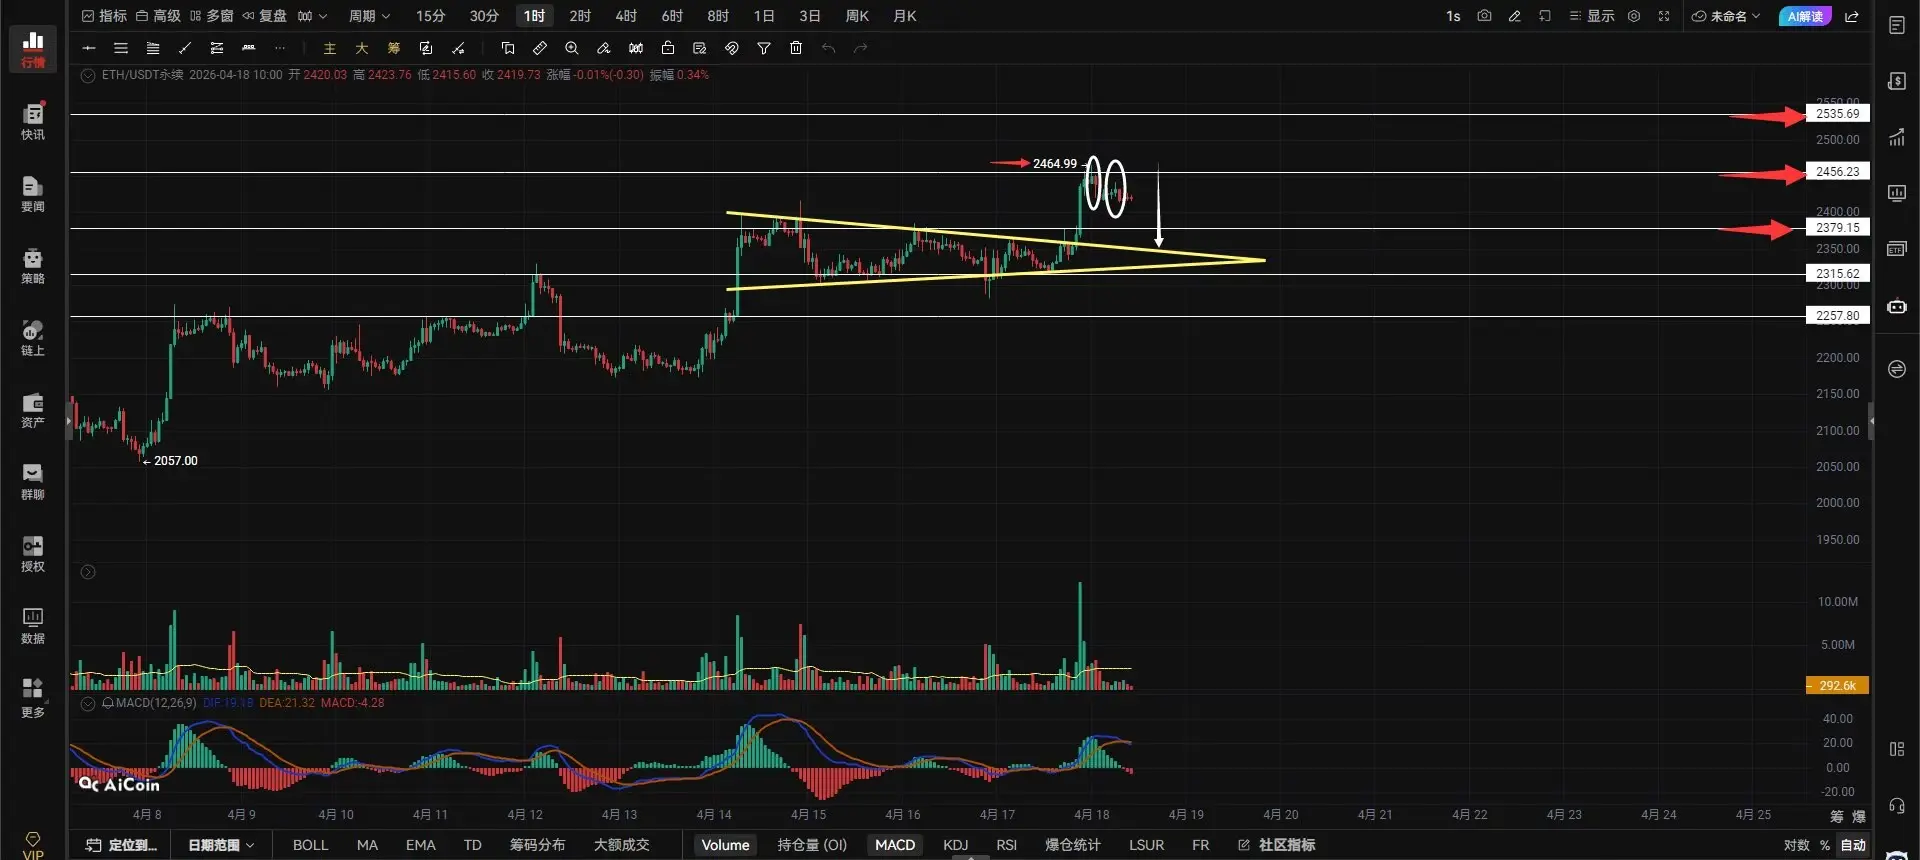Select the horizontal line drawing tool
Image resolution: width=1920 pixels, height=860 pixels.
pyautogui.click(x=89, y=48)
